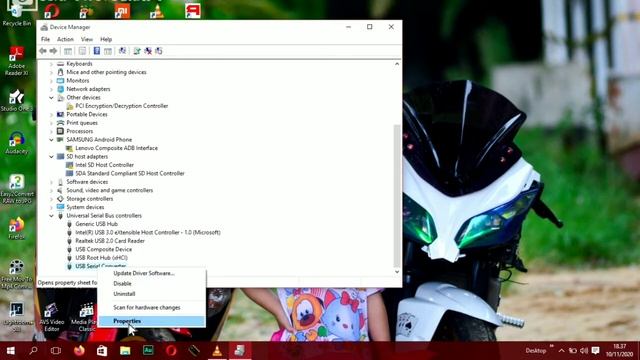Viewport: 640px width, 360px height.
Task: Click the Forward arrow in Device Manager toolbar
Action: [x=53, y=51]
